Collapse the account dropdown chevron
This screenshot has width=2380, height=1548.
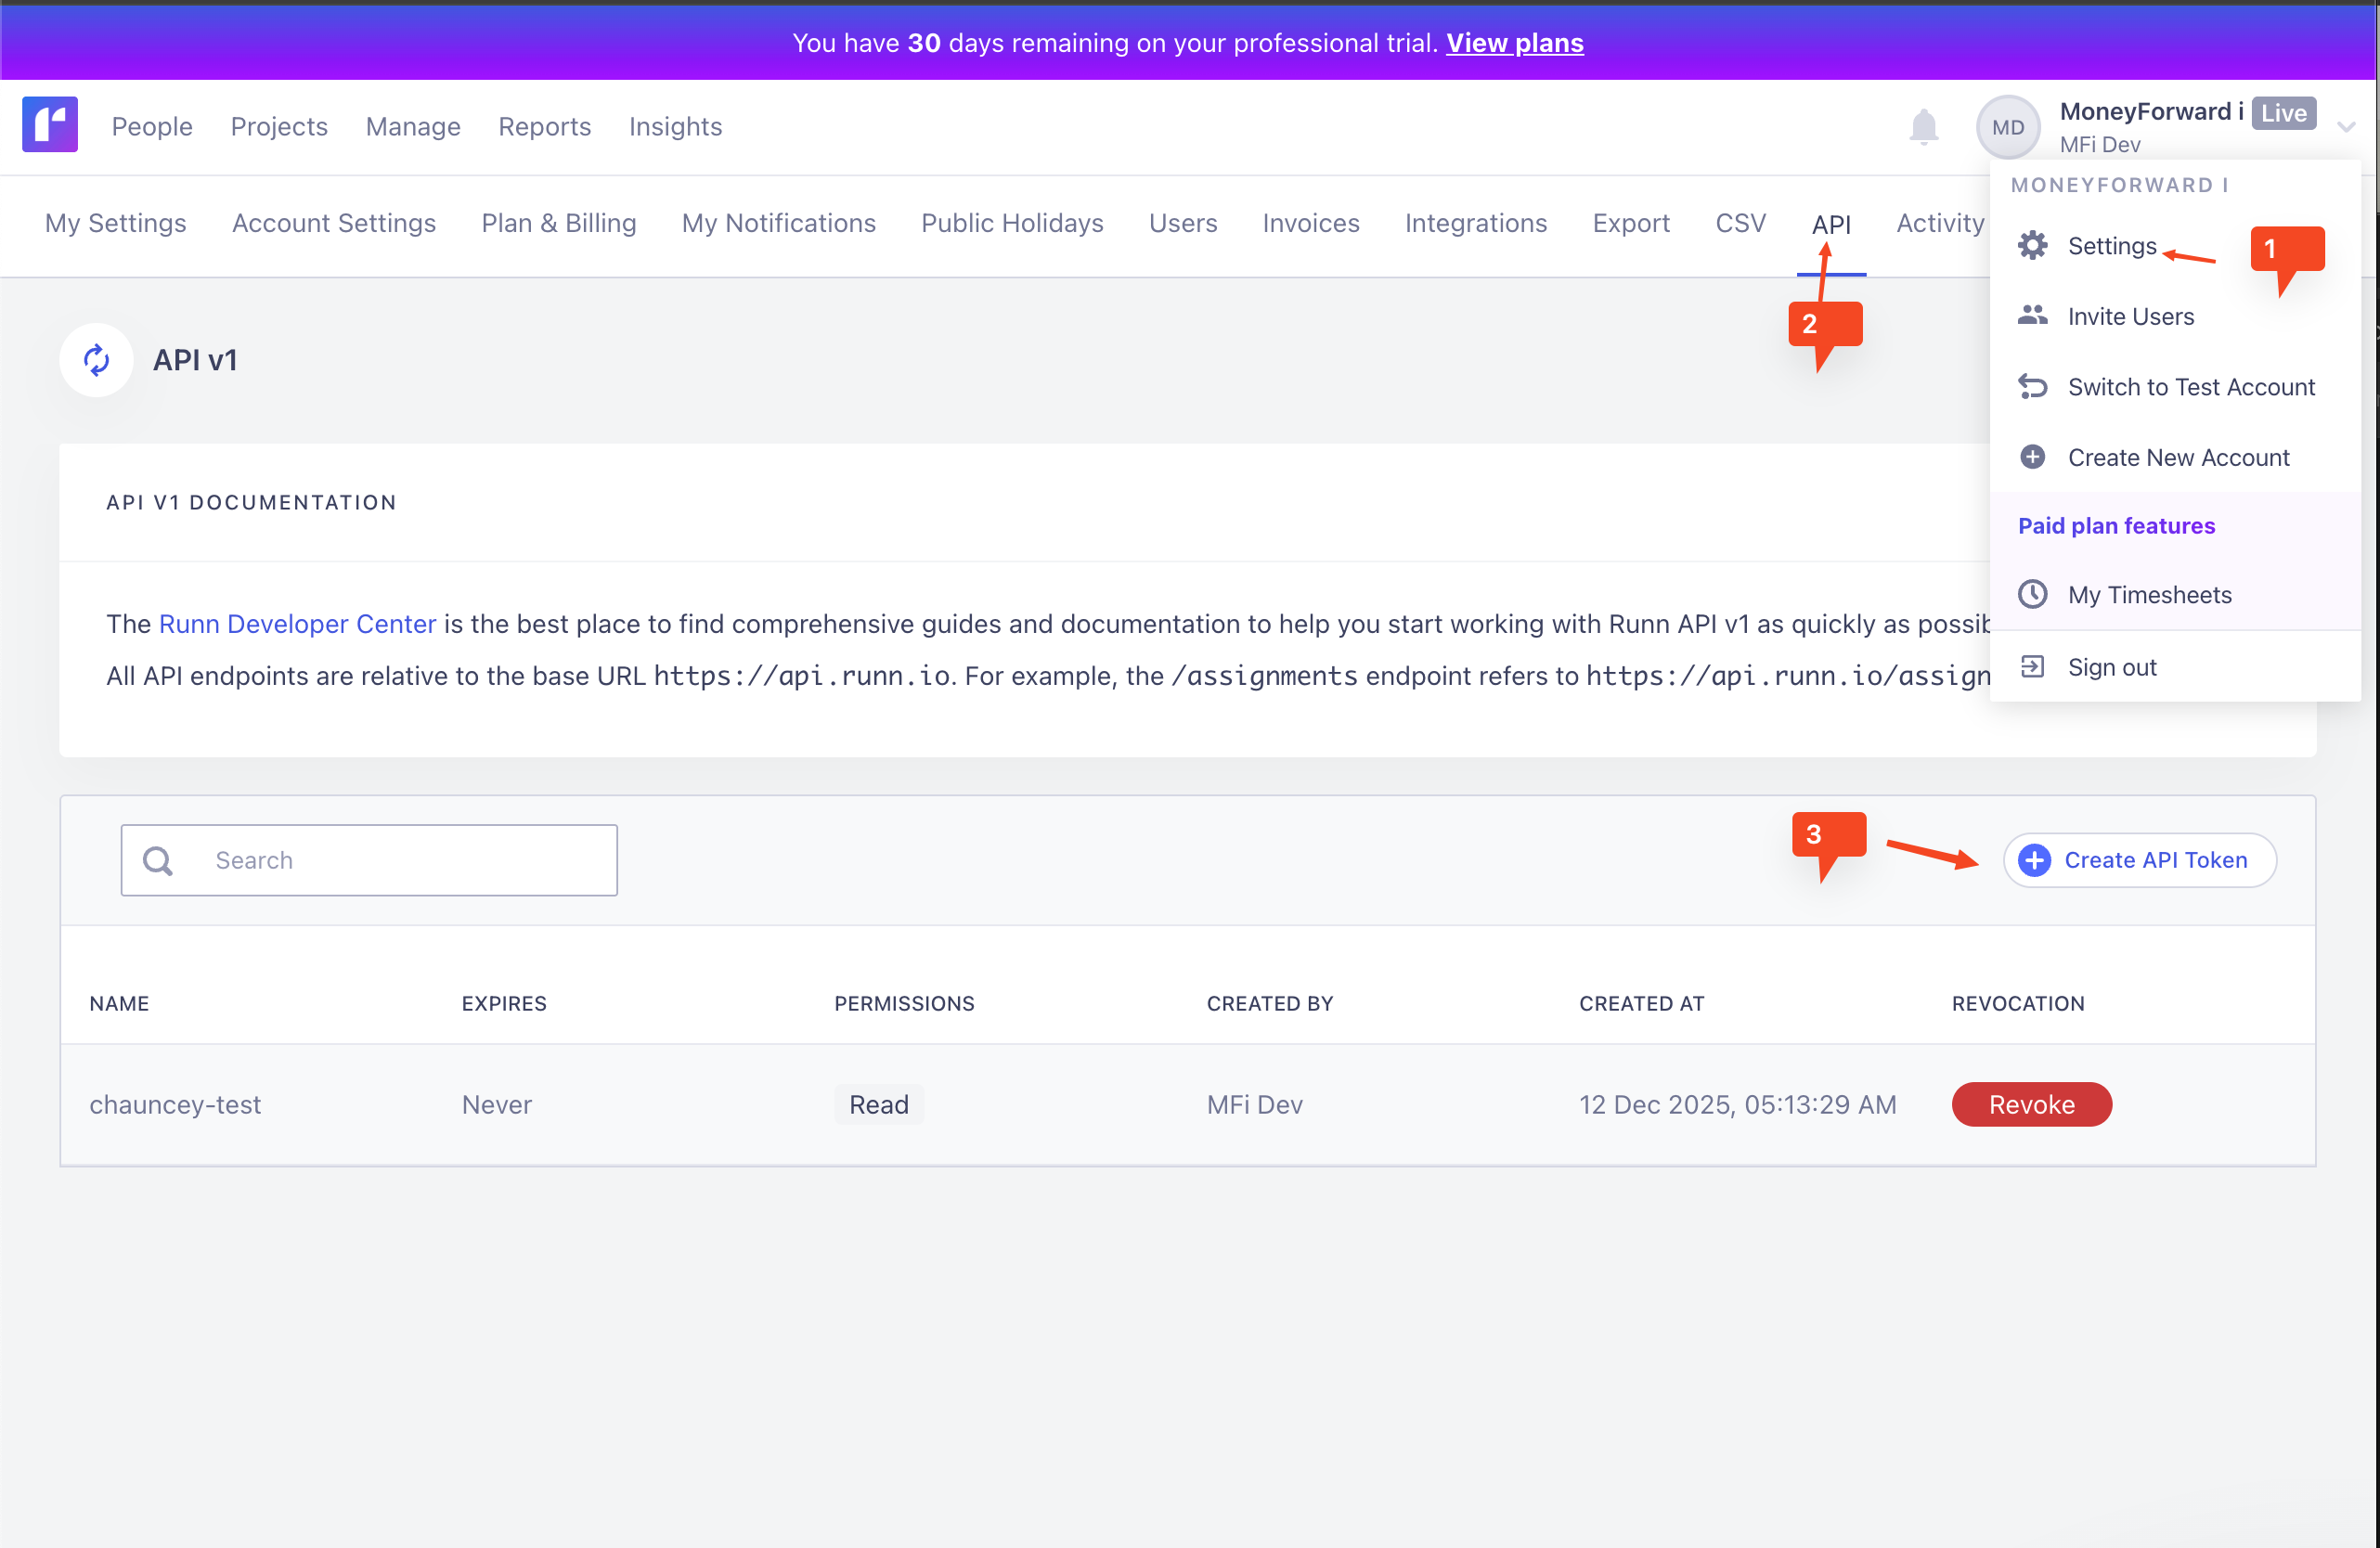[x=2346, y=127]
